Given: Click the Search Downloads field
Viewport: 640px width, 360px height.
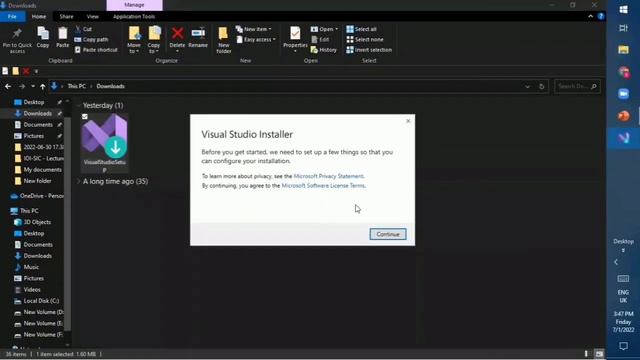Looking at the screenshot, I should pos(577,87).
